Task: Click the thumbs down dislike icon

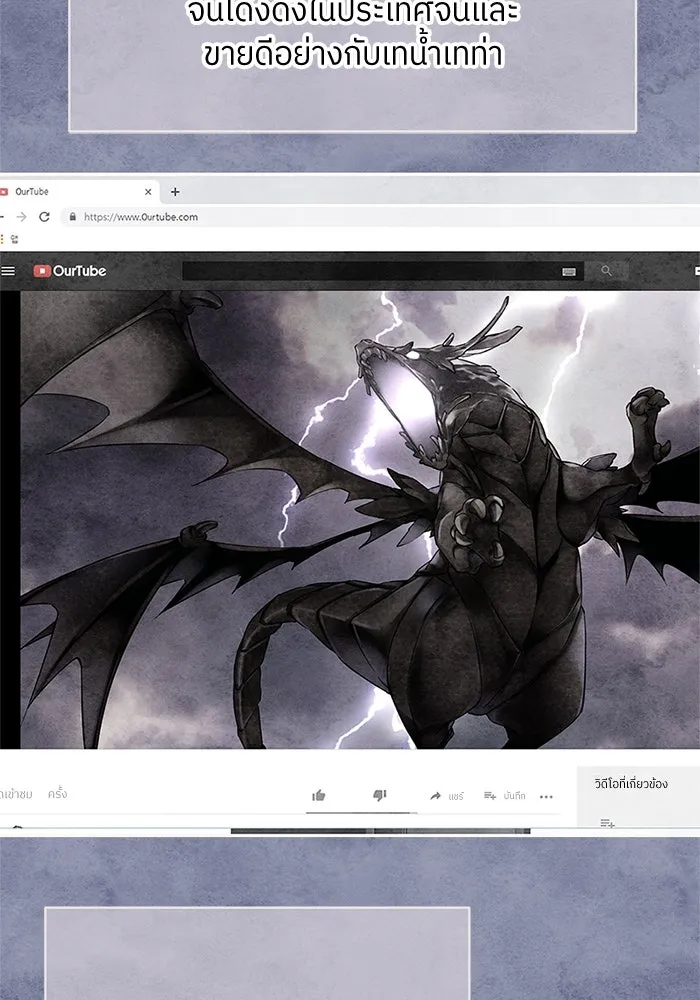Action: 379,795
